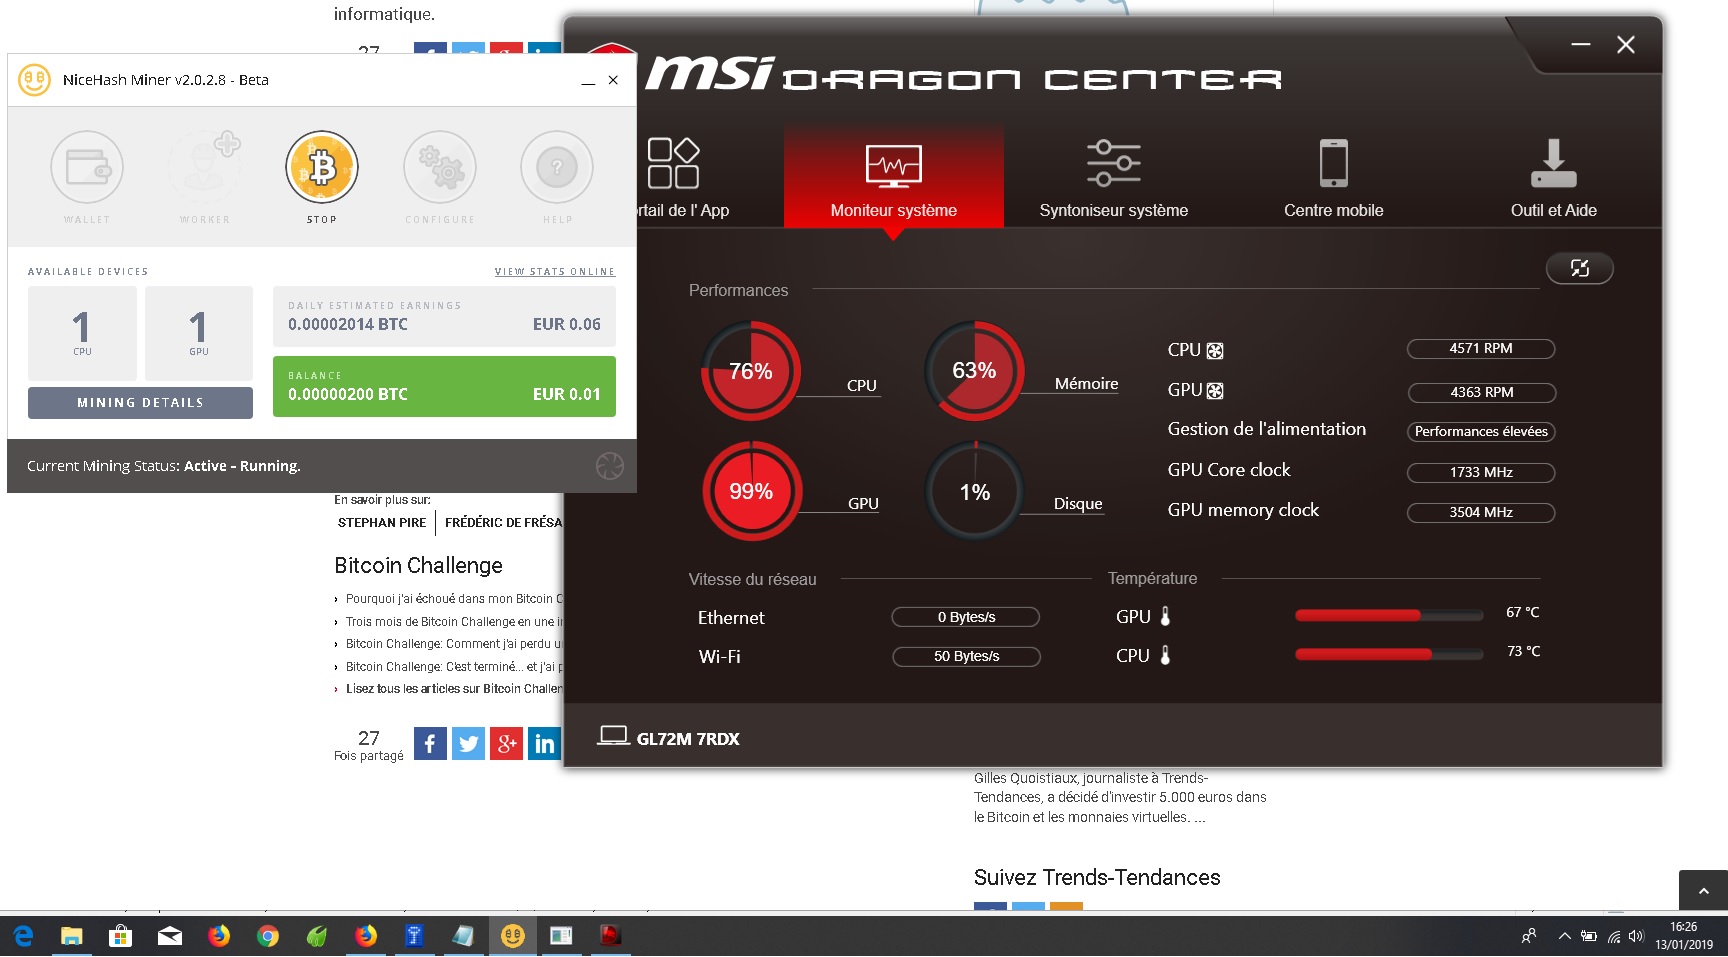
Task: Open the VIEW STATS ONLINE link
Action: point(554,272)
